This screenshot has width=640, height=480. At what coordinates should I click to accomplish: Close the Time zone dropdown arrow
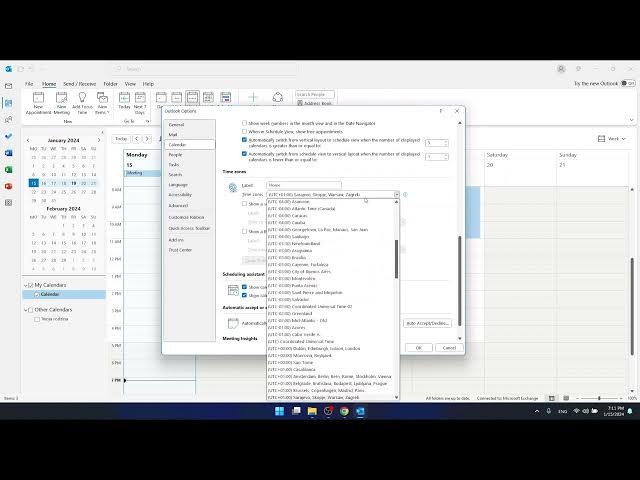pyautogui.click(x=396, y=195)
